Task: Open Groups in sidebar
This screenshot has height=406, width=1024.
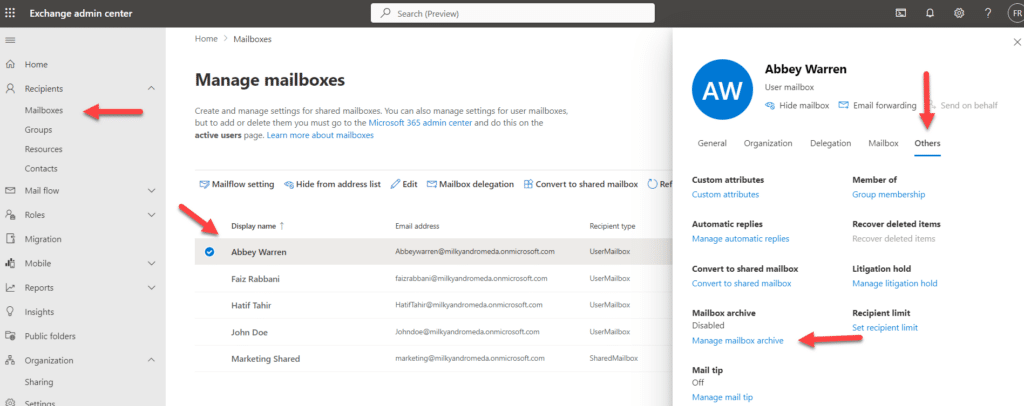Action: 39,130
